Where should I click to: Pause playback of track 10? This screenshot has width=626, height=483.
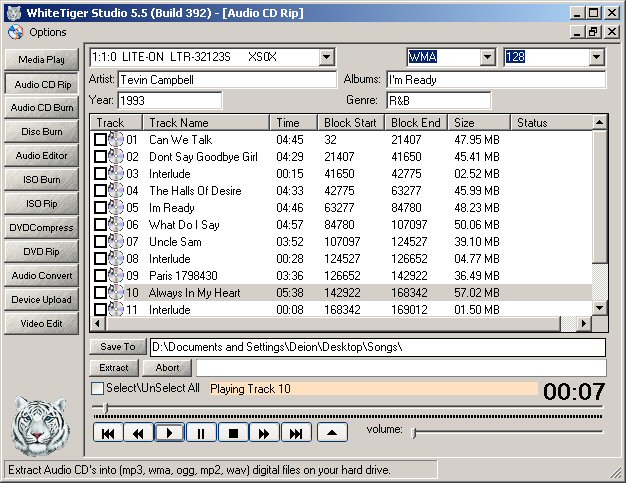pos(201,433)
